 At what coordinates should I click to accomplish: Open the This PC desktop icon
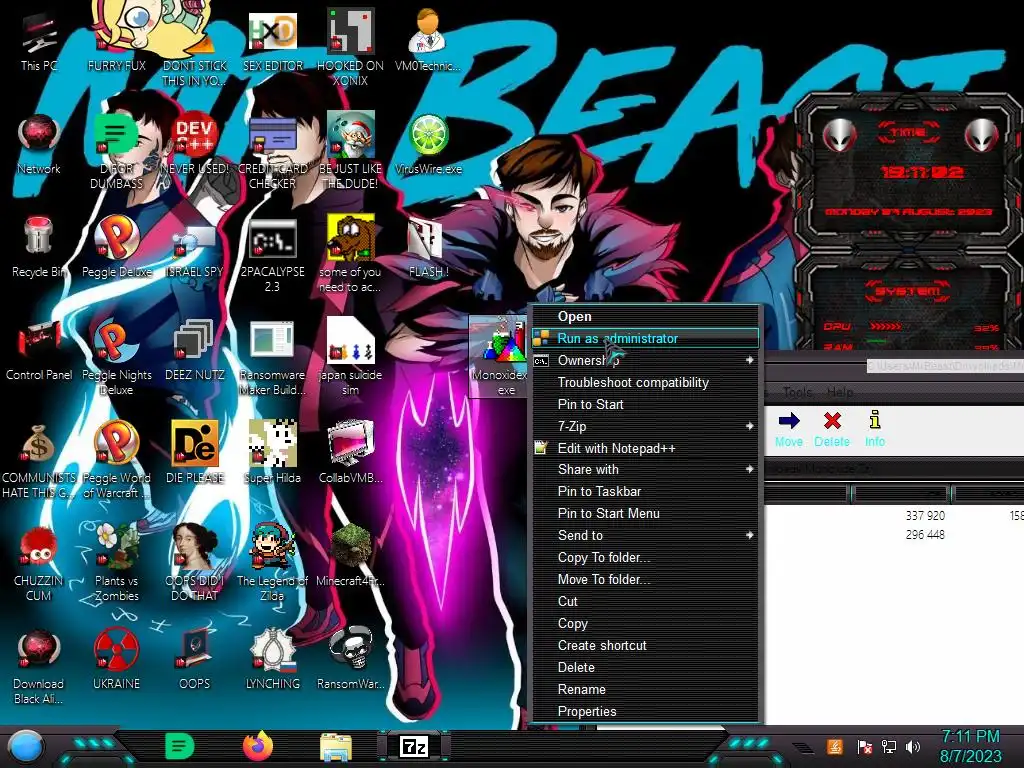(x=39, y=40)
